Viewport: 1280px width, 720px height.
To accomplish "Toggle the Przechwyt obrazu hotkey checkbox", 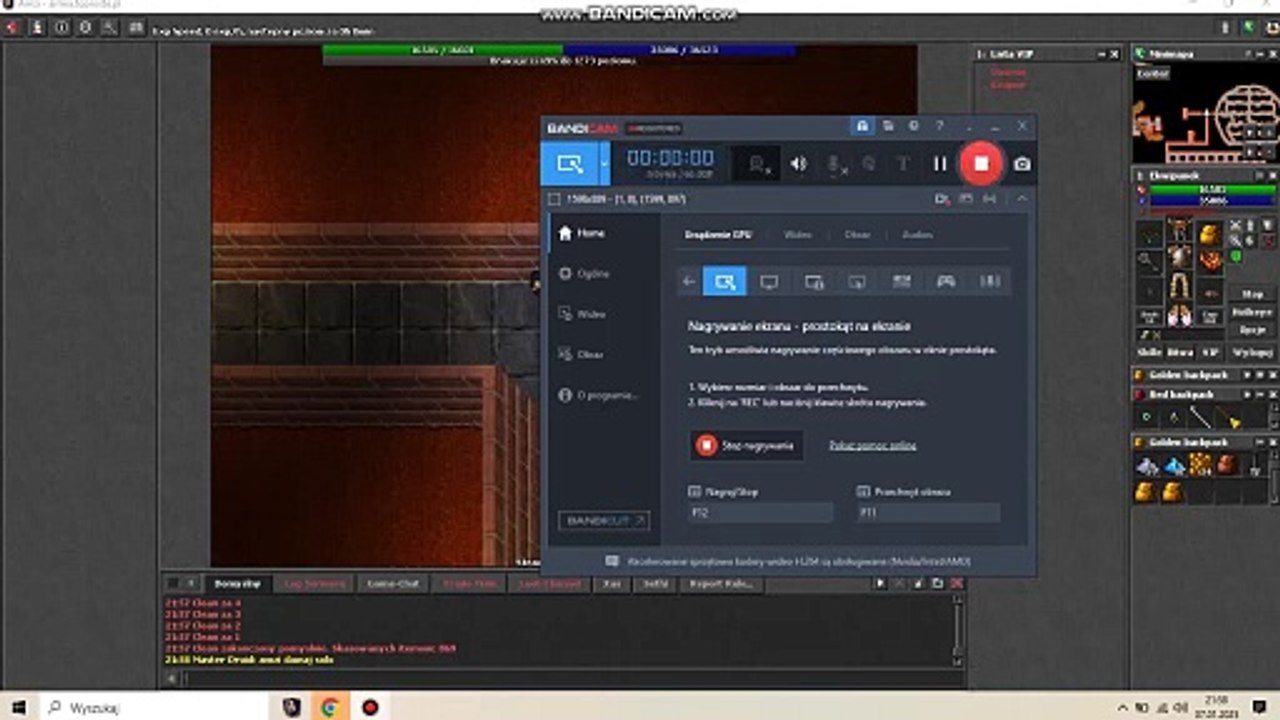I will point(864,492).
